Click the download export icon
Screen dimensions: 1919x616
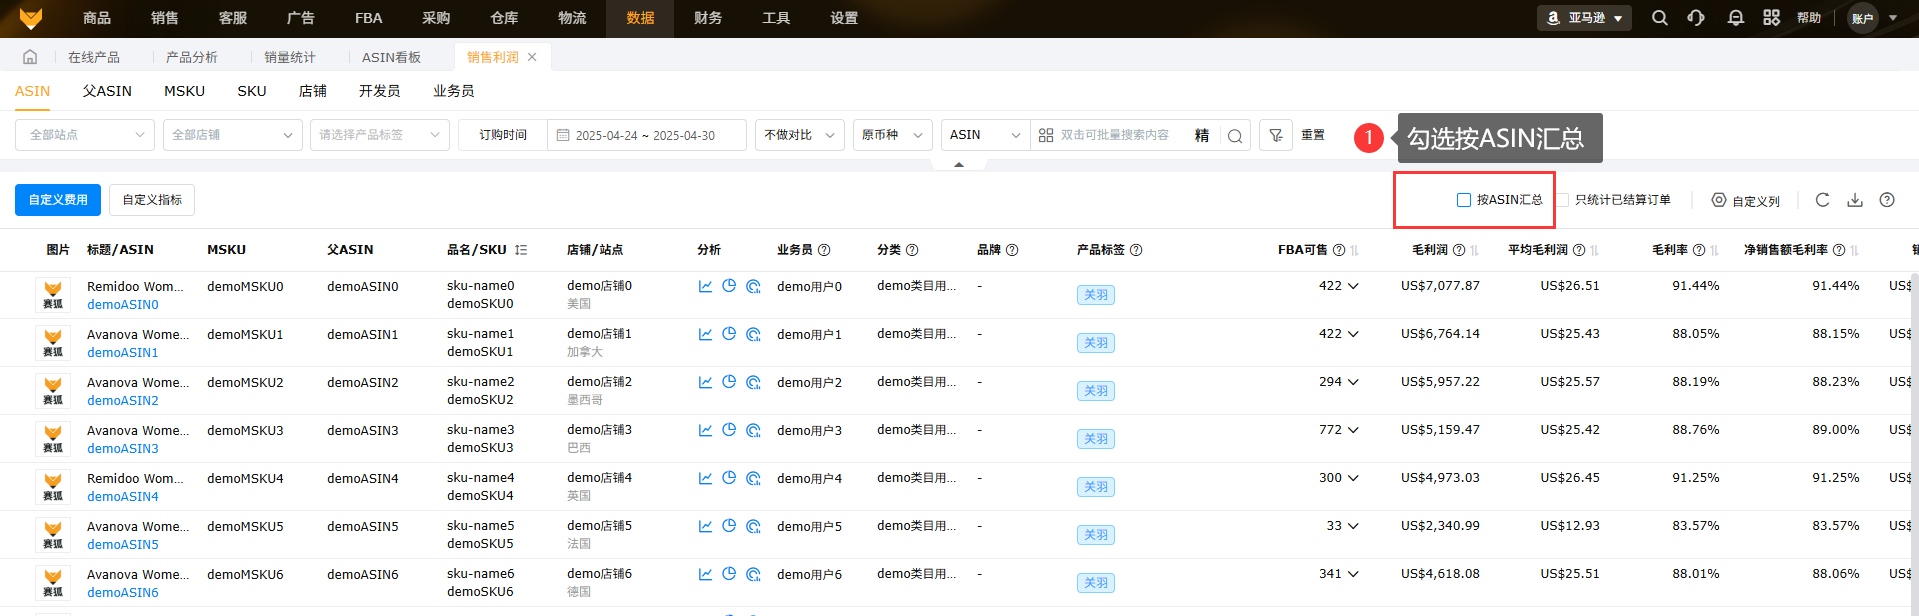[1855, 200]
